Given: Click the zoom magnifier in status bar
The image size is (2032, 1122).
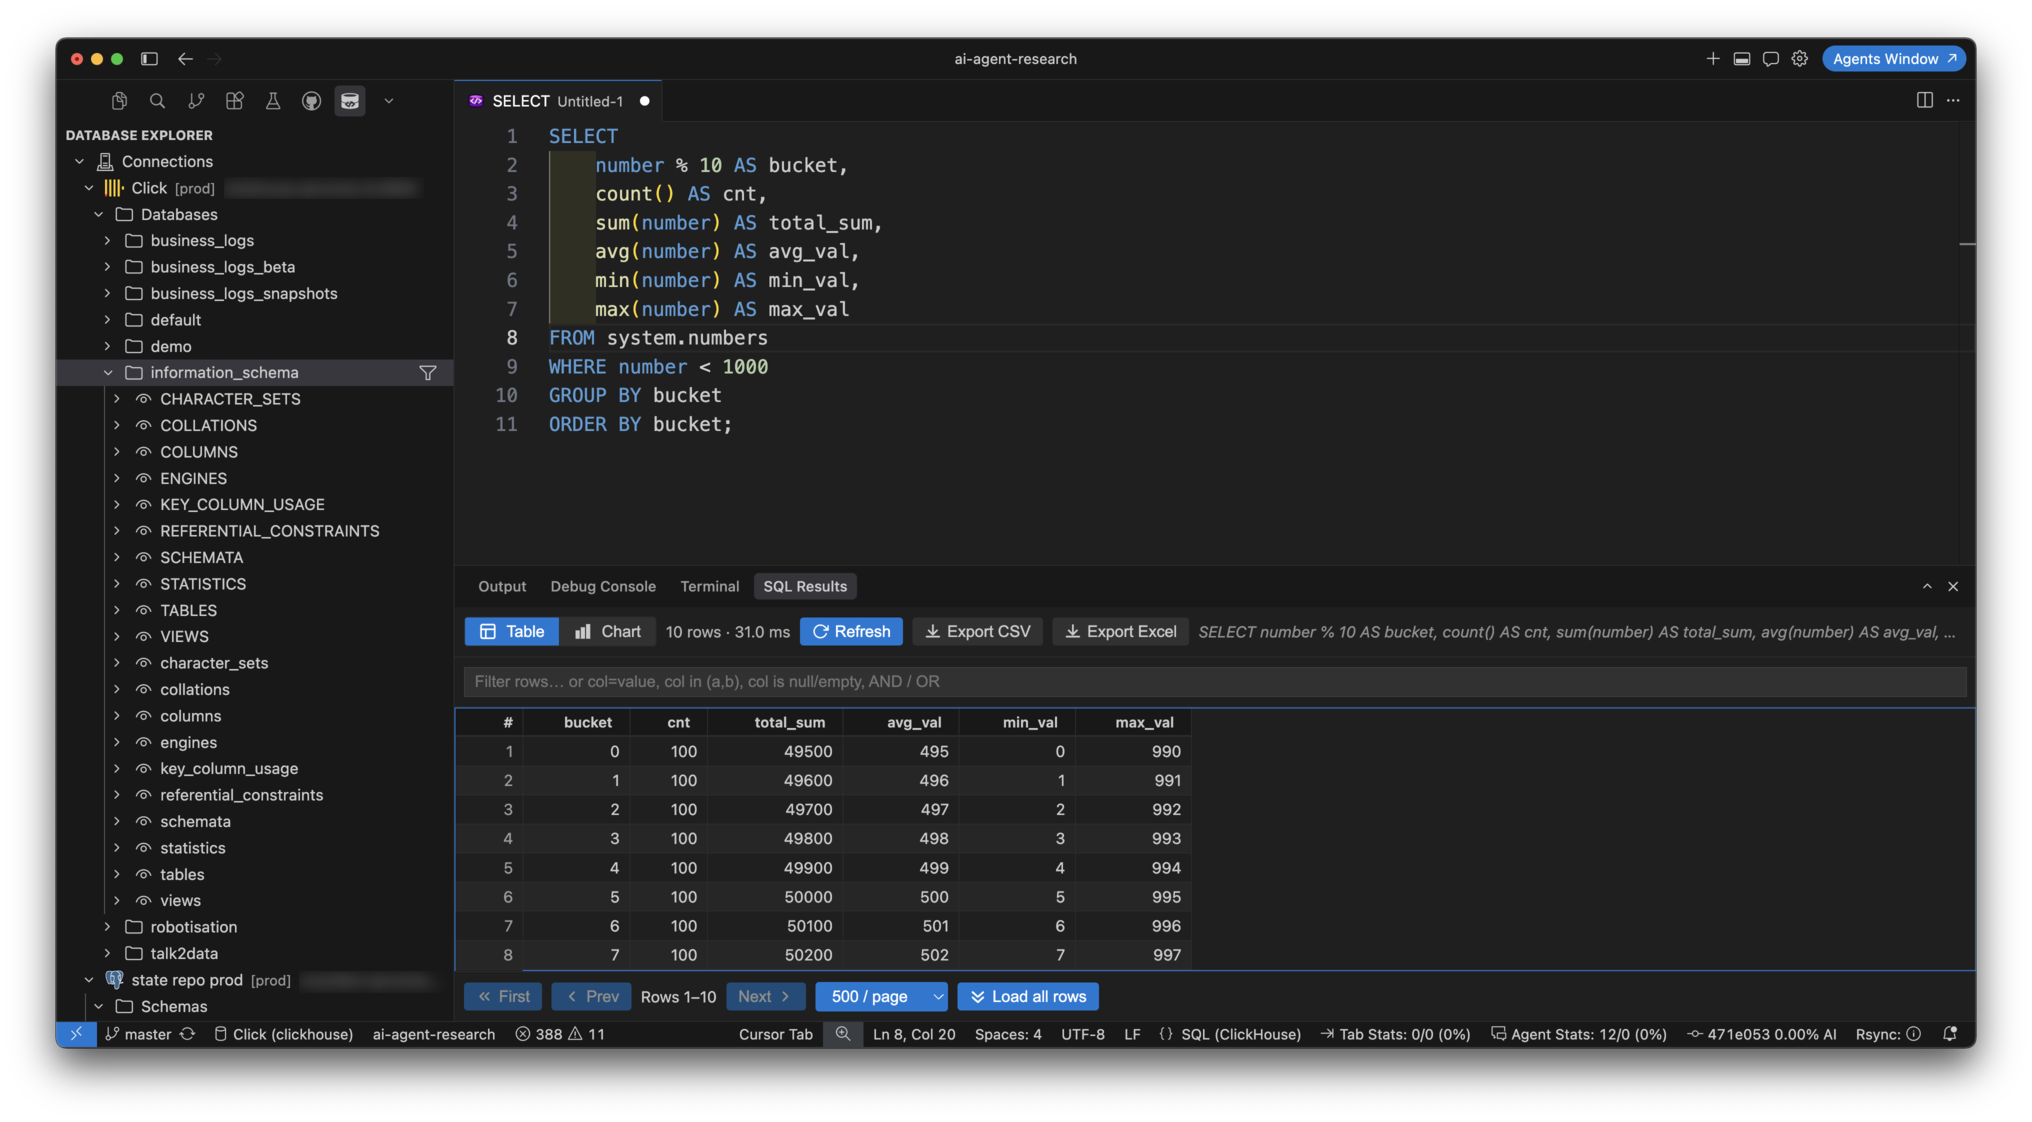Looking at the screenshot, I should click(x=843, y=1034).
